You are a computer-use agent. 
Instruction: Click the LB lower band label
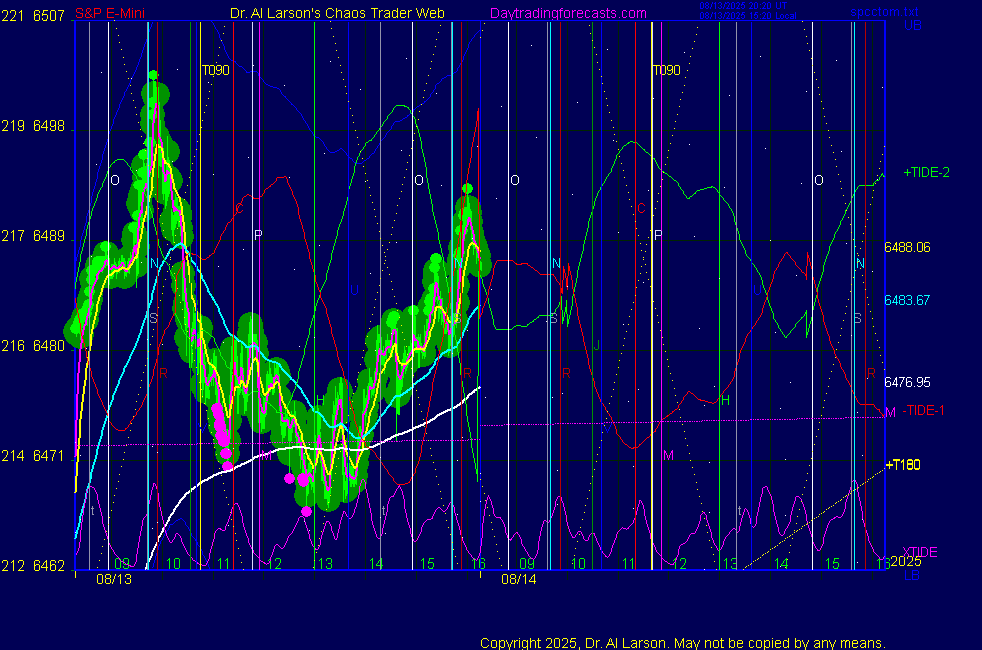coord(912,577)
